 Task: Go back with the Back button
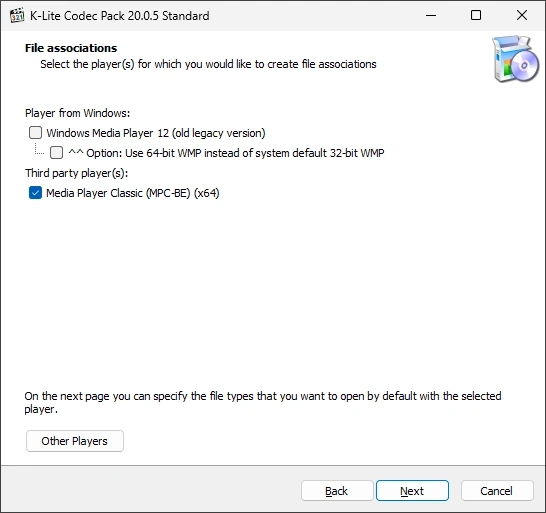pos(337,491)
